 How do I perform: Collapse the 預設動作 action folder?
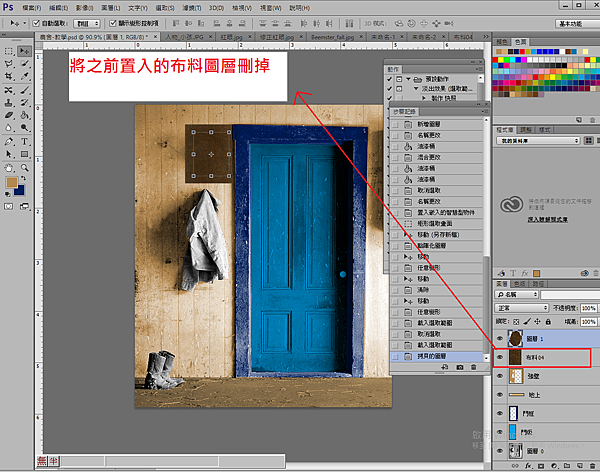(x=408, y=79)
